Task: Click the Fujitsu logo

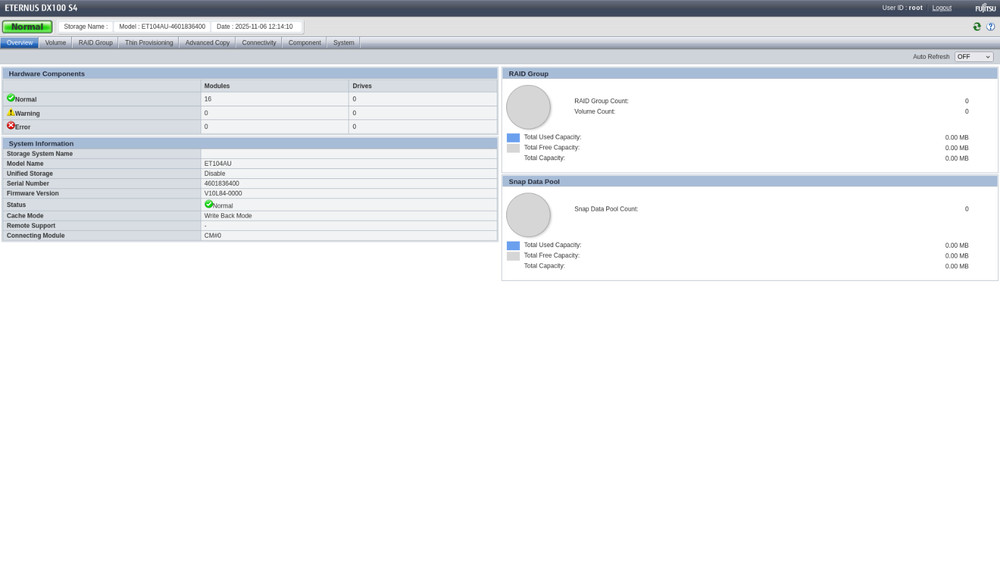Action: point(985,8)
